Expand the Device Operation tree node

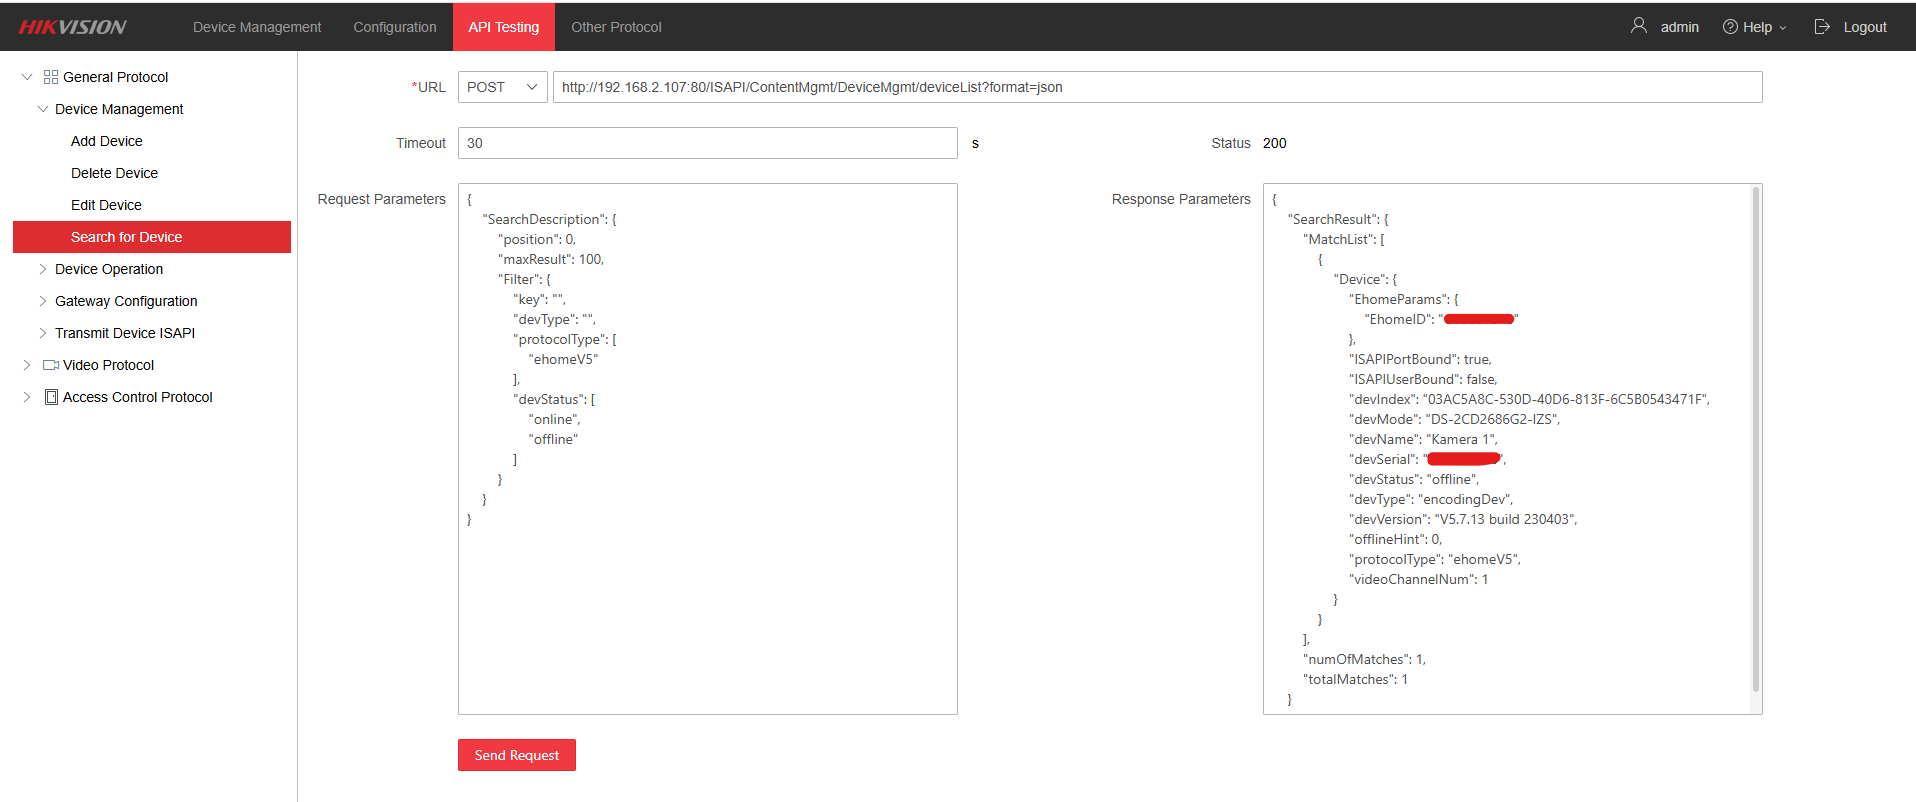43,269
